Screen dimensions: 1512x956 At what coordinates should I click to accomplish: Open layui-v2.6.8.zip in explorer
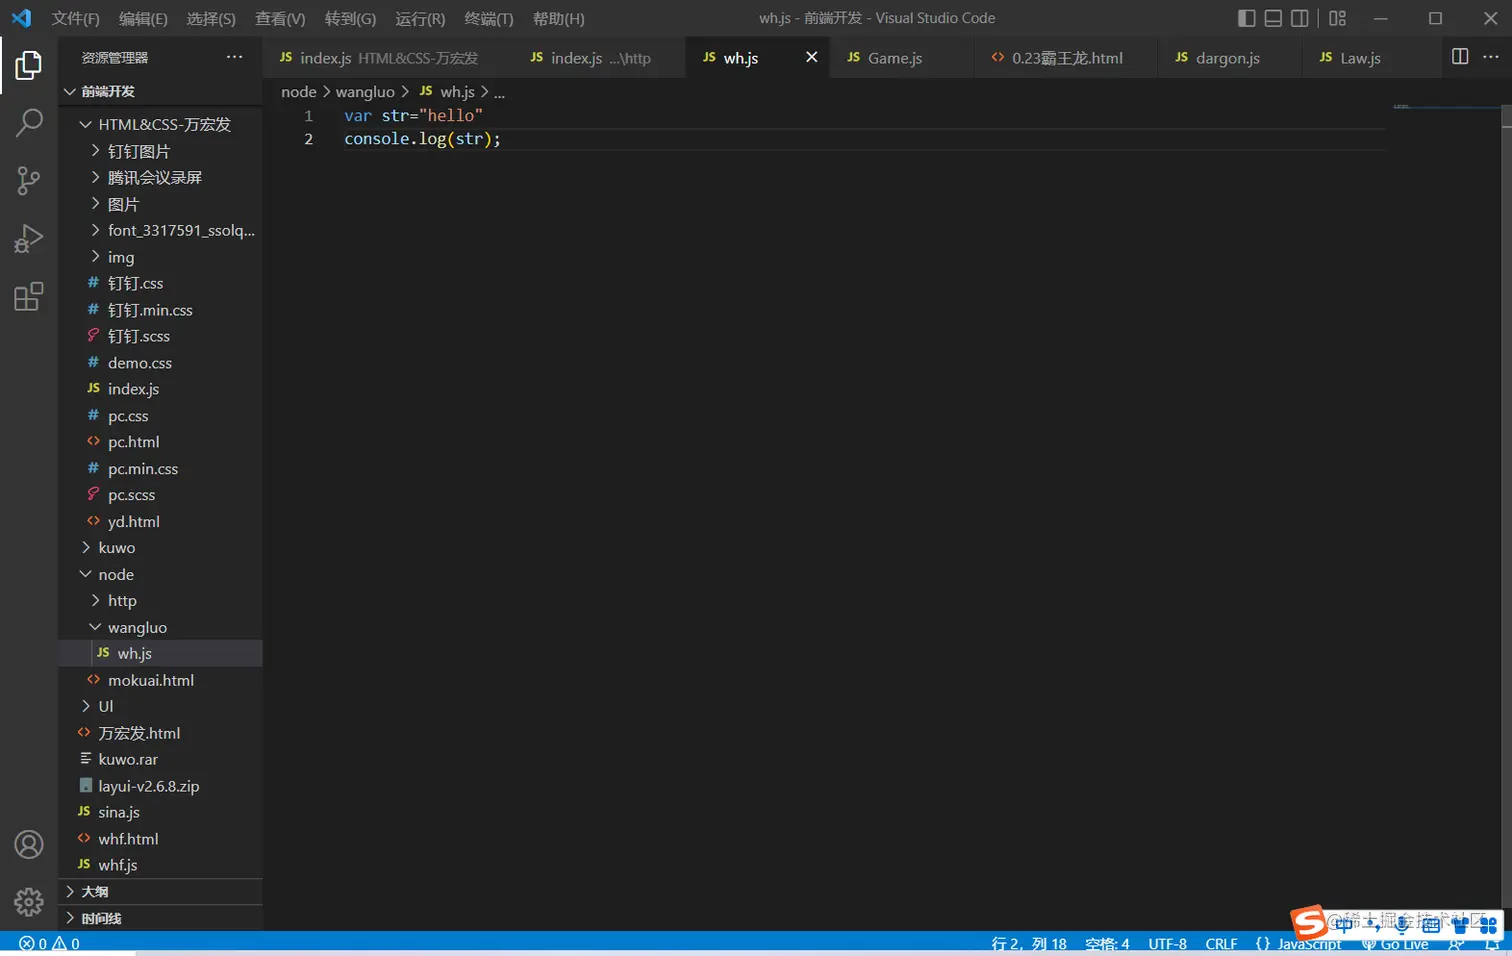pos(160,786)
